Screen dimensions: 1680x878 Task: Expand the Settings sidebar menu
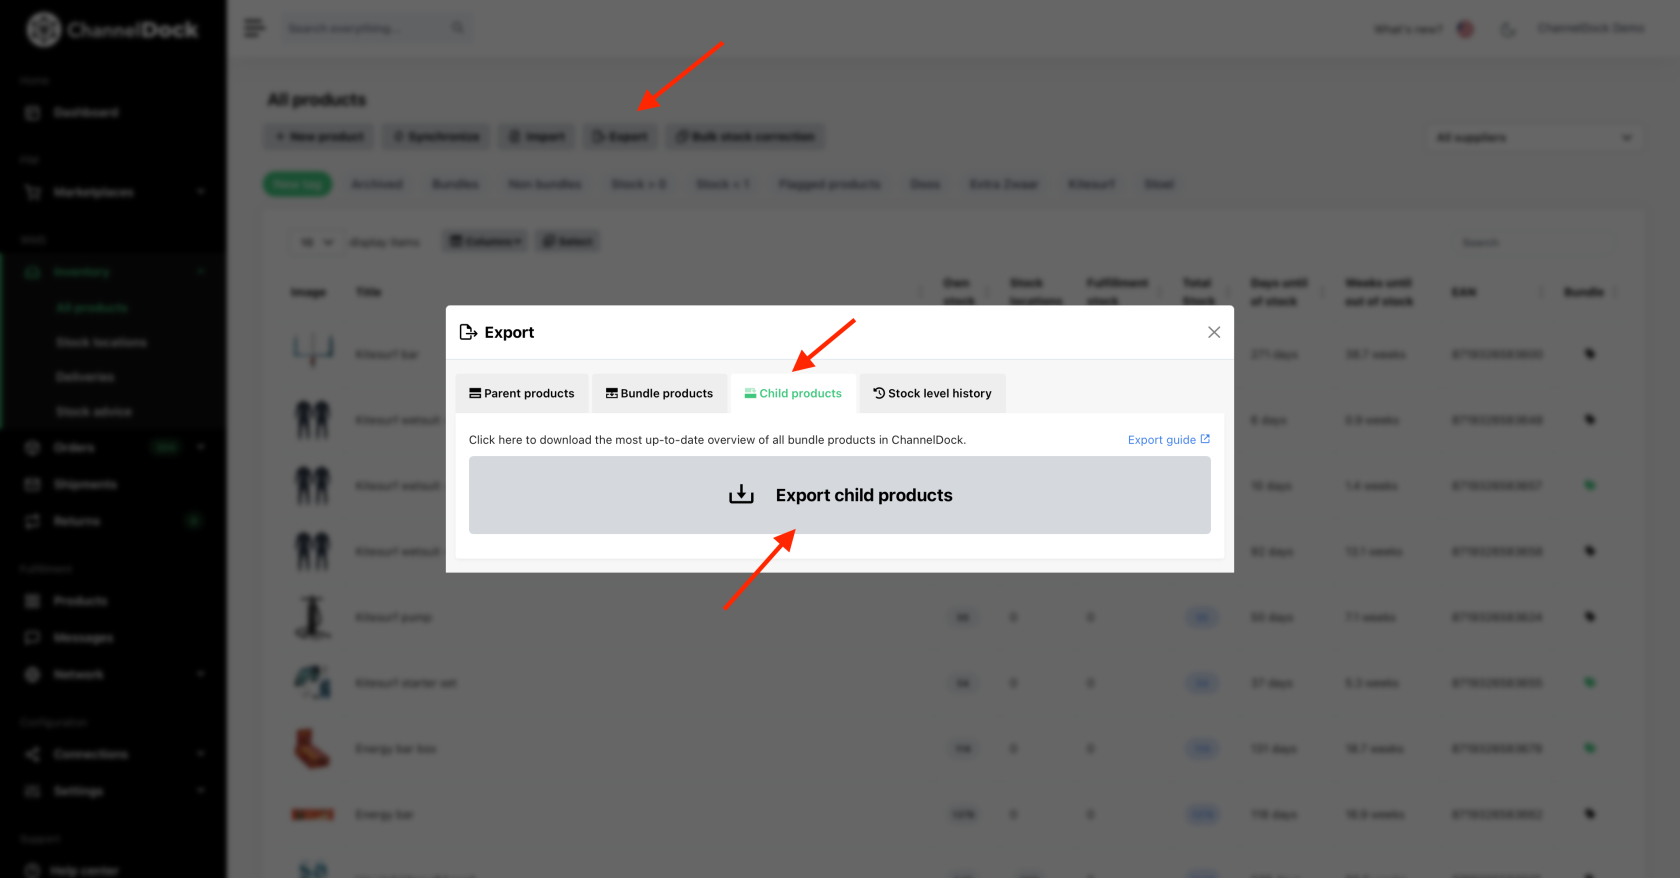click(x=201, y=791)
